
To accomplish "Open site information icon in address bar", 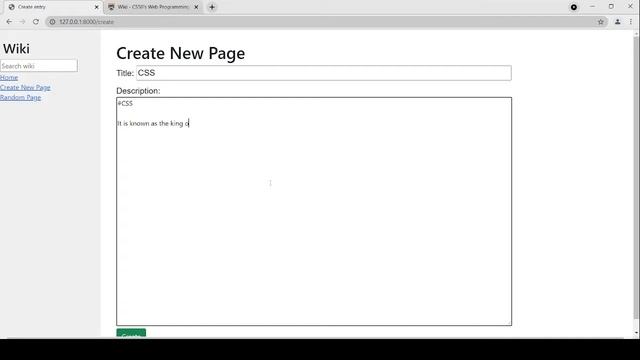I will [x=52, y=22].
